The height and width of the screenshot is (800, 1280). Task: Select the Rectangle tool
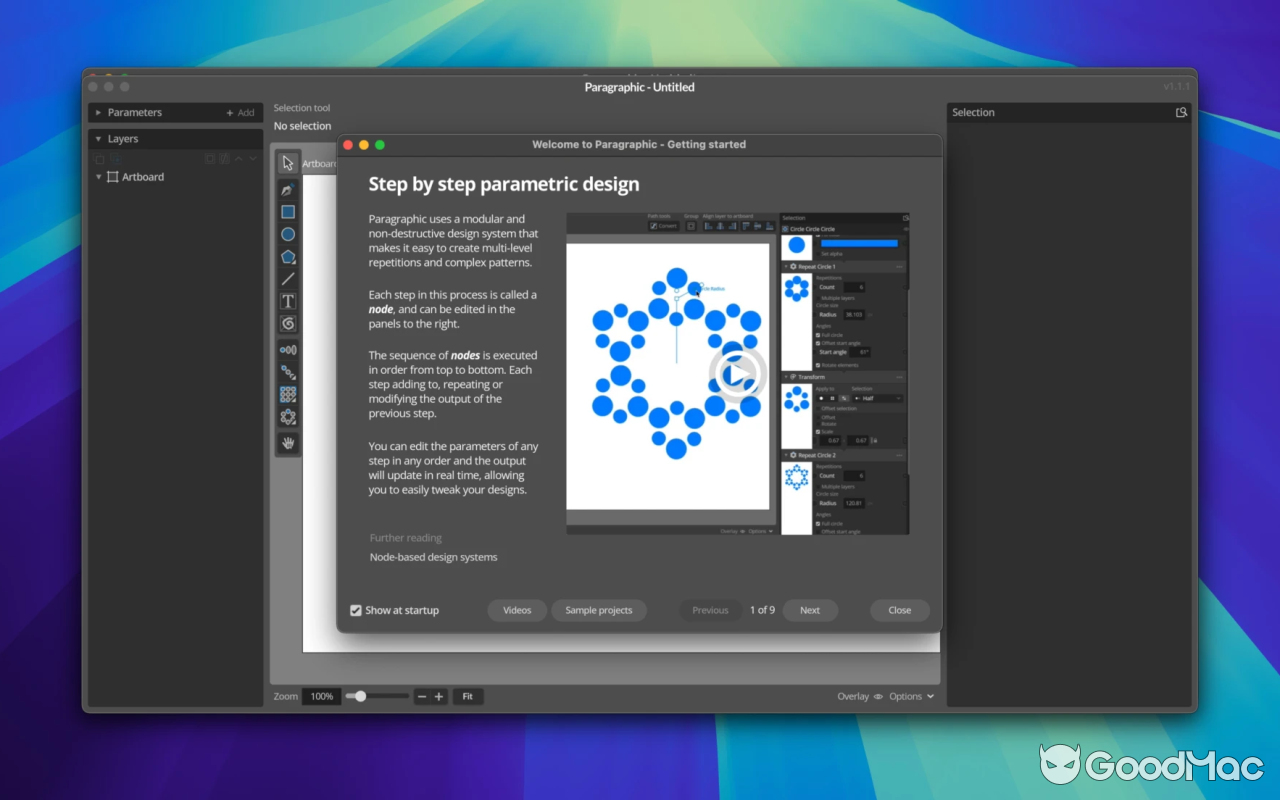point(287,211)
